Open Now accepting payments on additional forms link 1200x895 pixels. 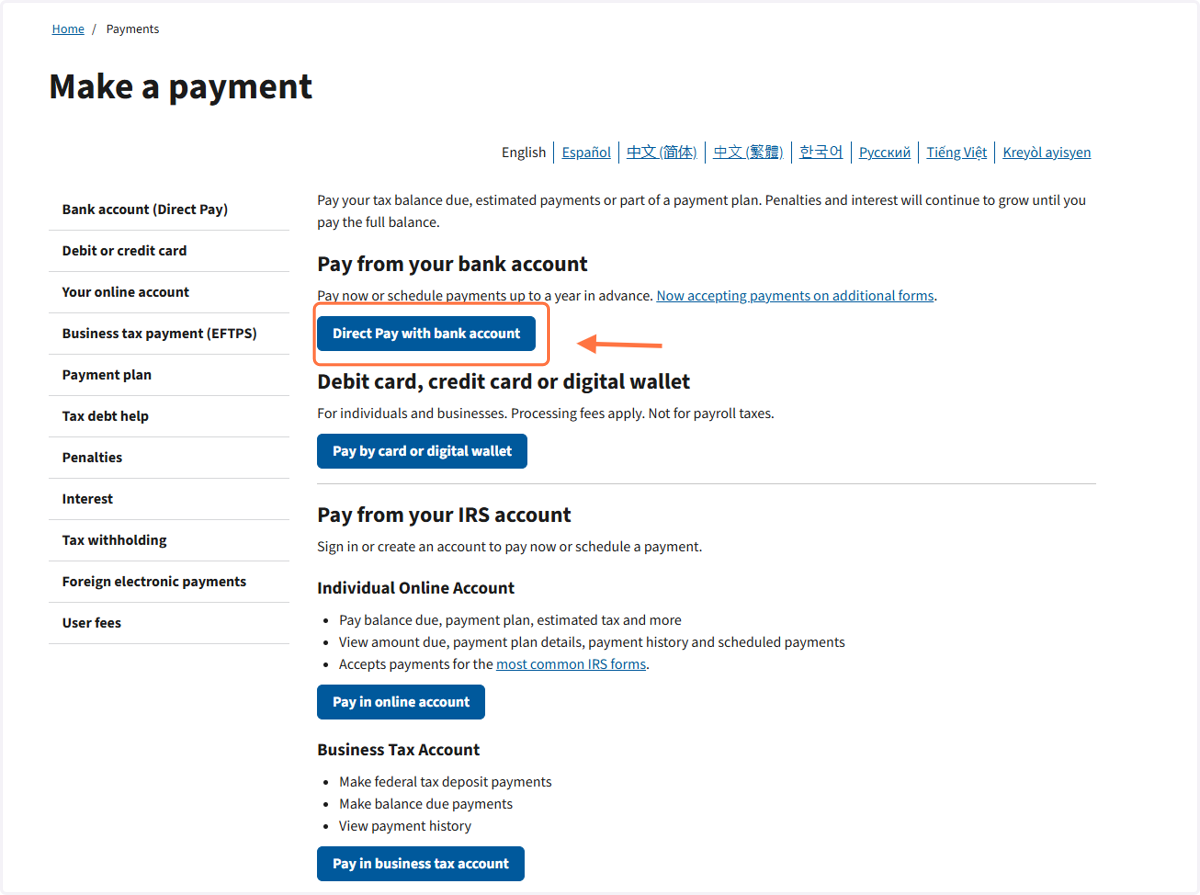(795, 296)
